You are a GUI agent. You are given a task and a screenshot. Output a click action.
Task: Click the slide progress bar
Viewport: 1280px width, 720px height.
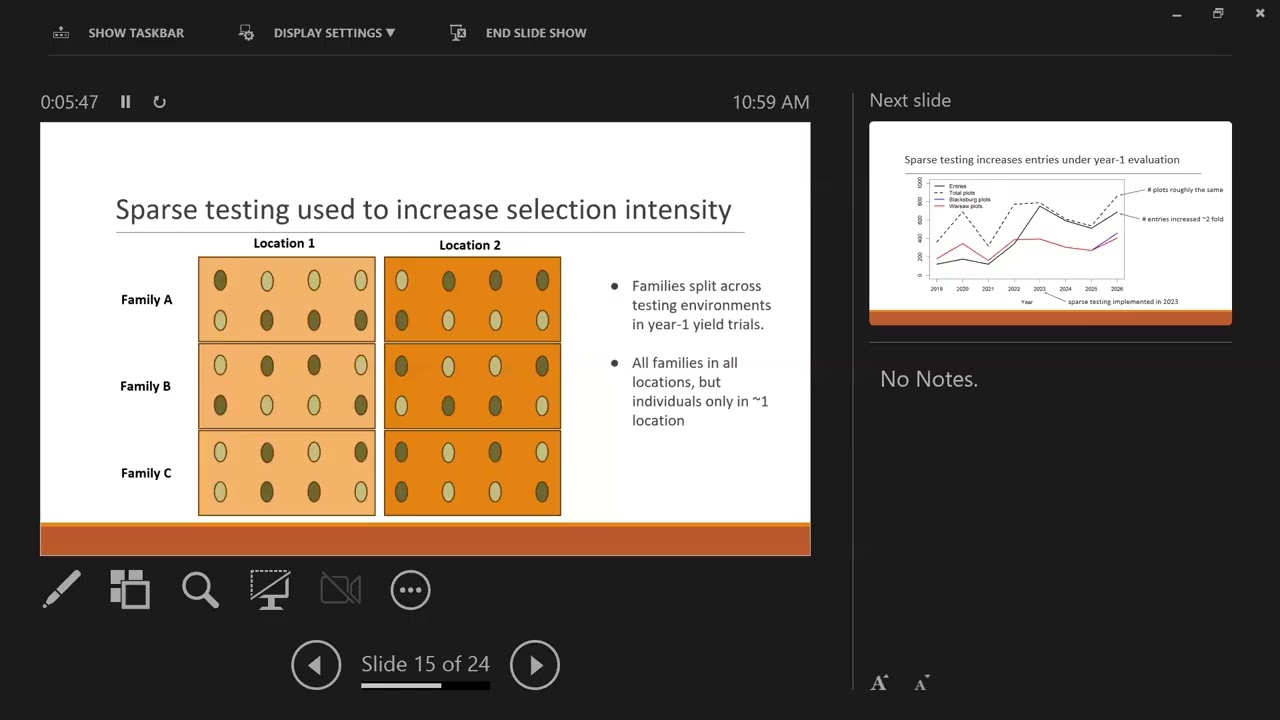(x=425, y=686)
